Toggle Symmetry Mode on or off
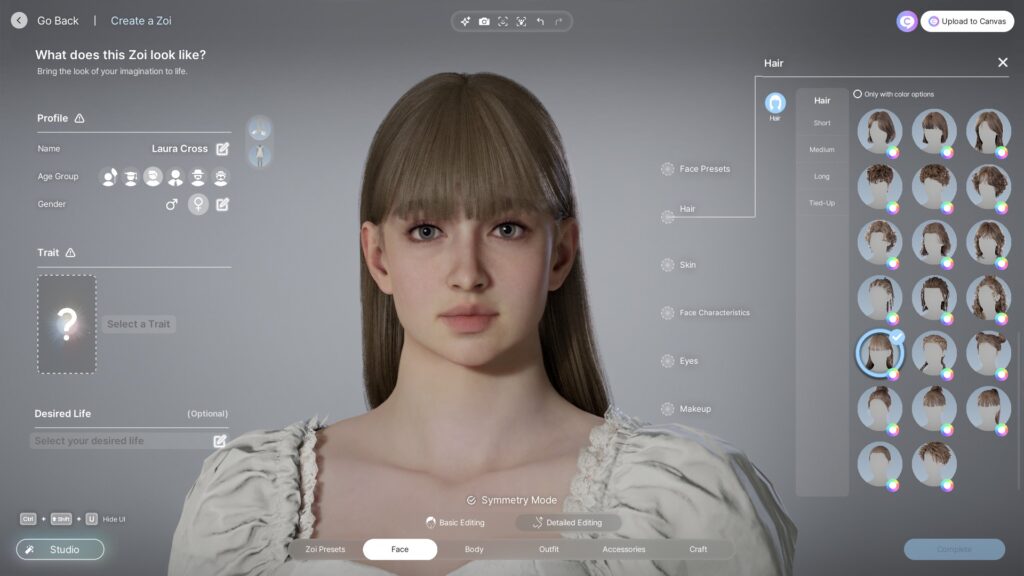Viewport: 1024px width, 576px height. point(513,500)
